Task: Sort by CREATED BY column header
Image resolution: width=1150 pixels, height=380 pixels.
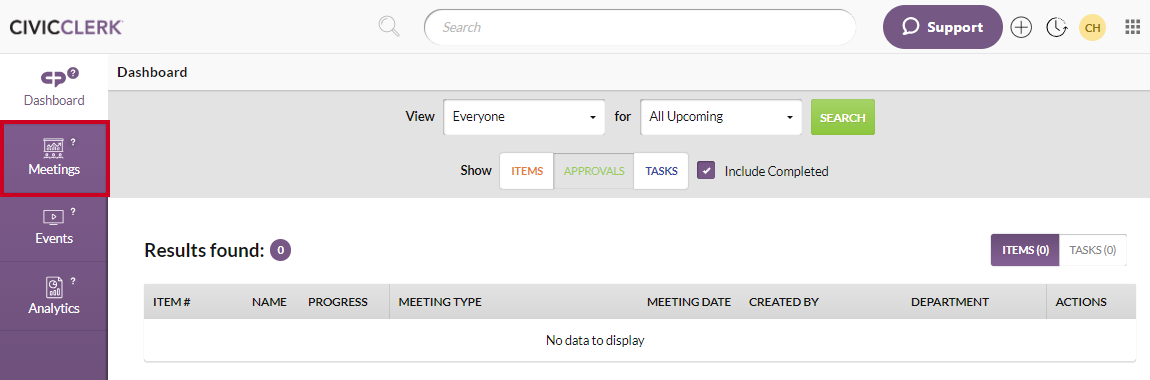Action: (783, 302)
